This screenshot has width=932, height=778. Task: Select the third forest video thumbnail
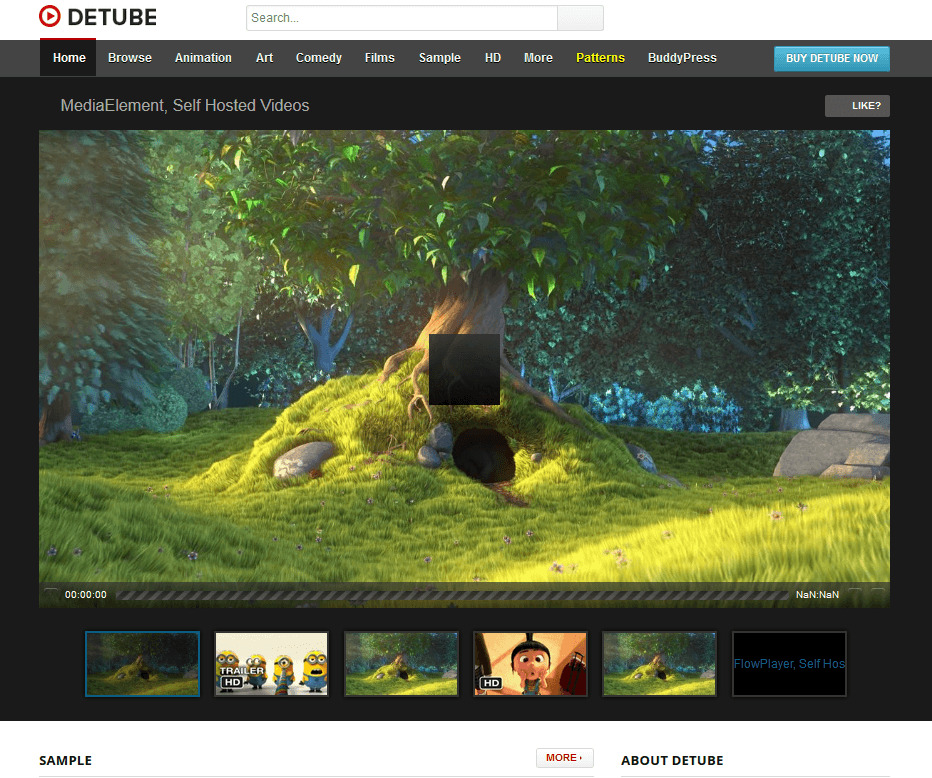[401, 664]
